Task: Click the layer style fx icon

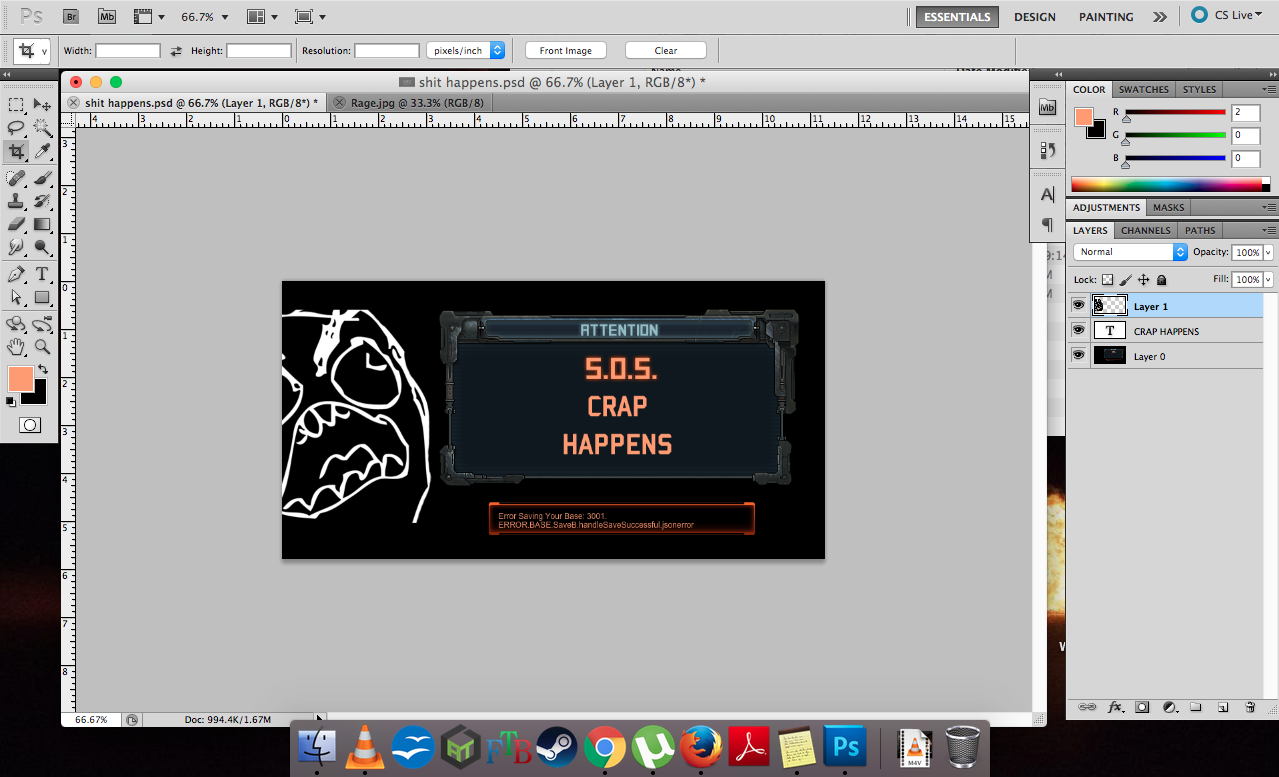Action: pos(1115,707)
